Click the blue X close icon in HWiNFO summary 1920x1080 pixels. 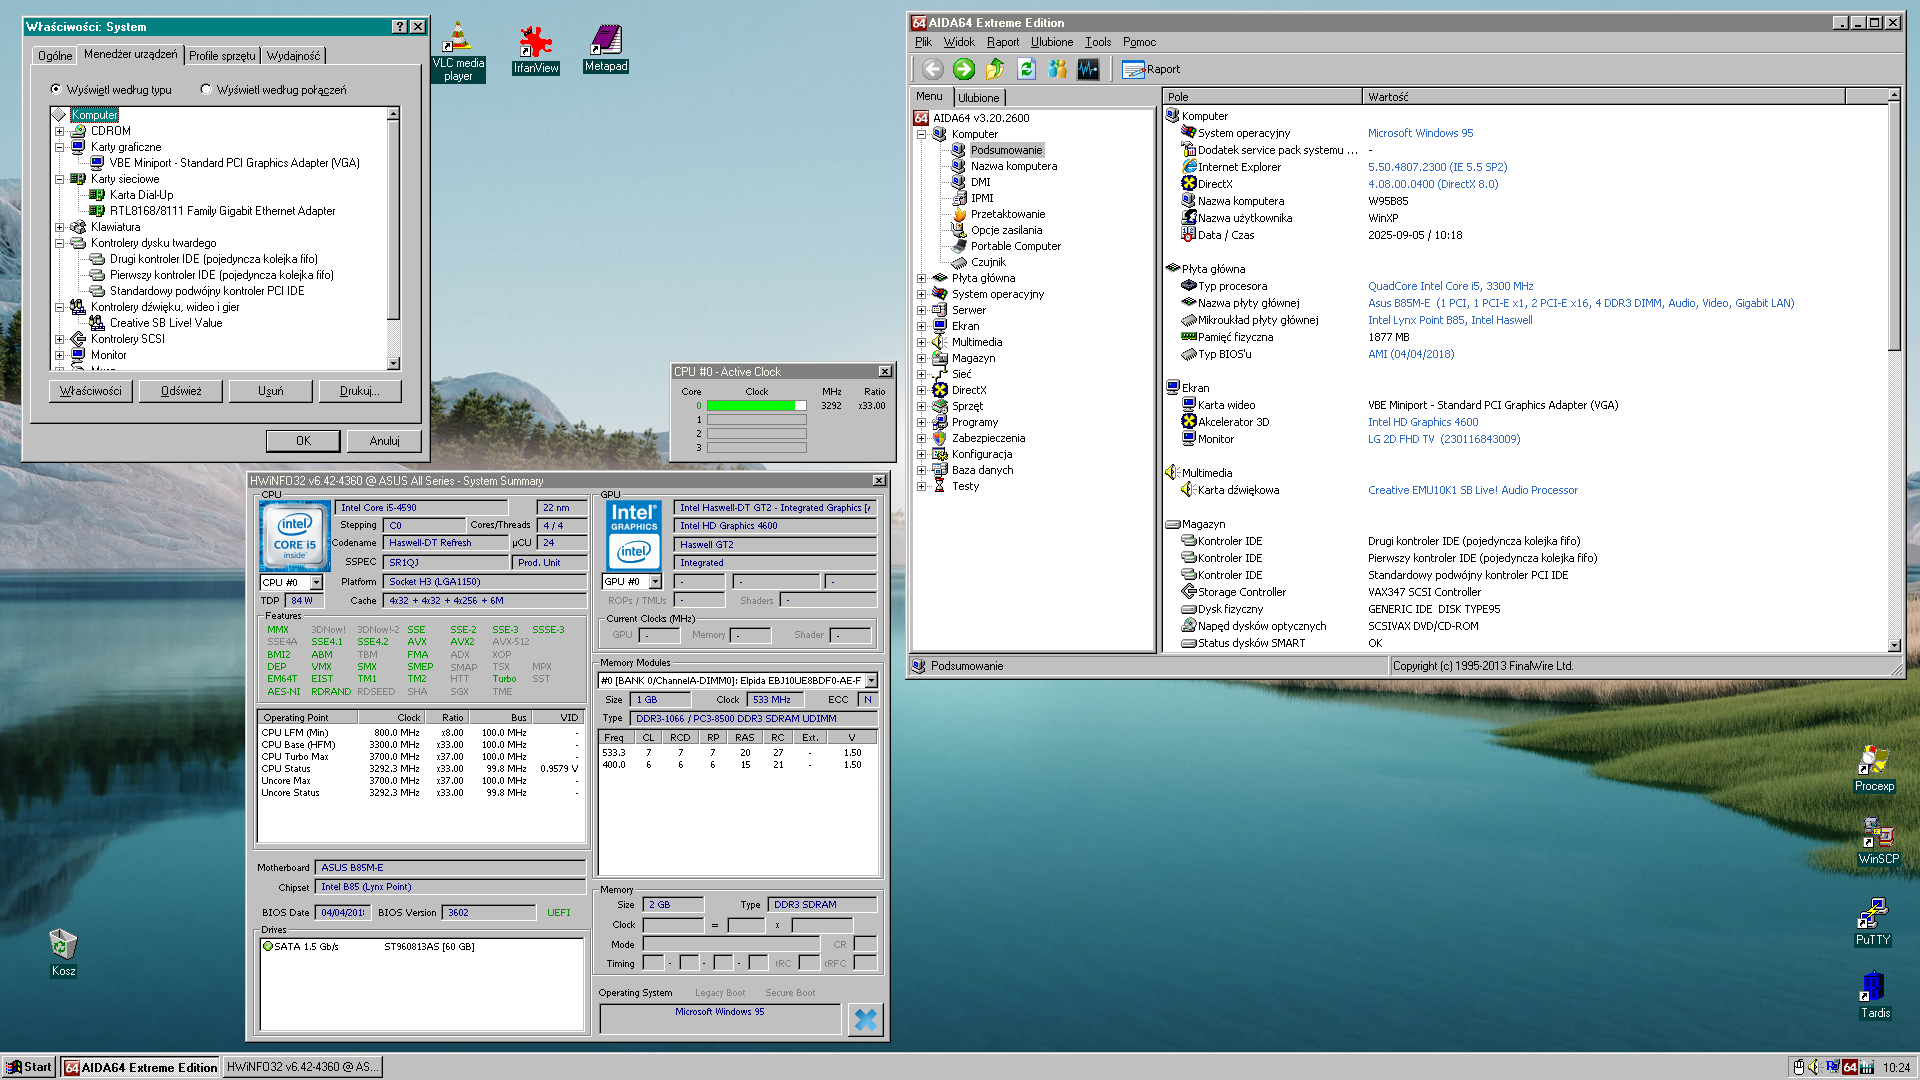[866, 1019]
